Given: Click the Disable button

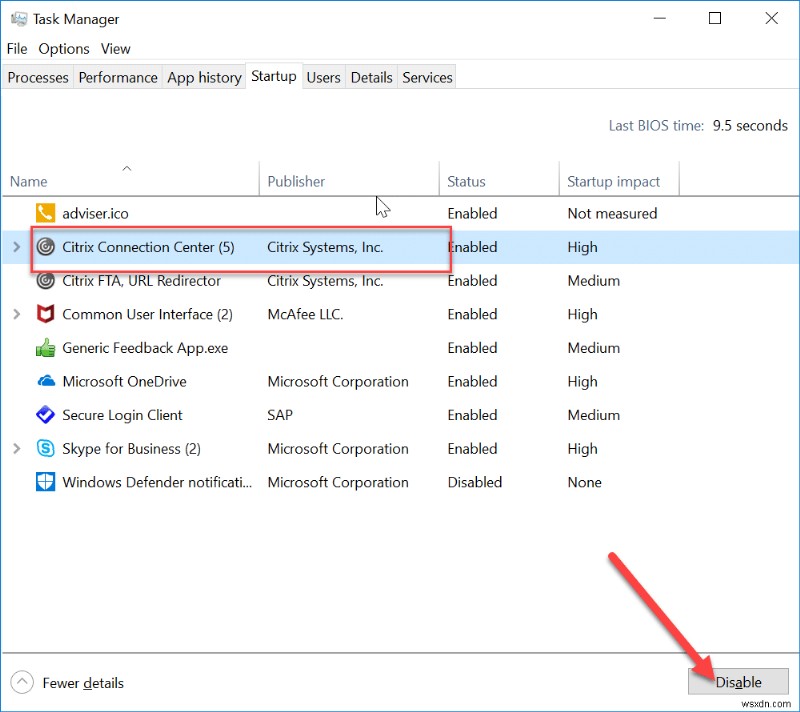Looking at the screenshot, I should pyautogui.click(x=738, y=681).
